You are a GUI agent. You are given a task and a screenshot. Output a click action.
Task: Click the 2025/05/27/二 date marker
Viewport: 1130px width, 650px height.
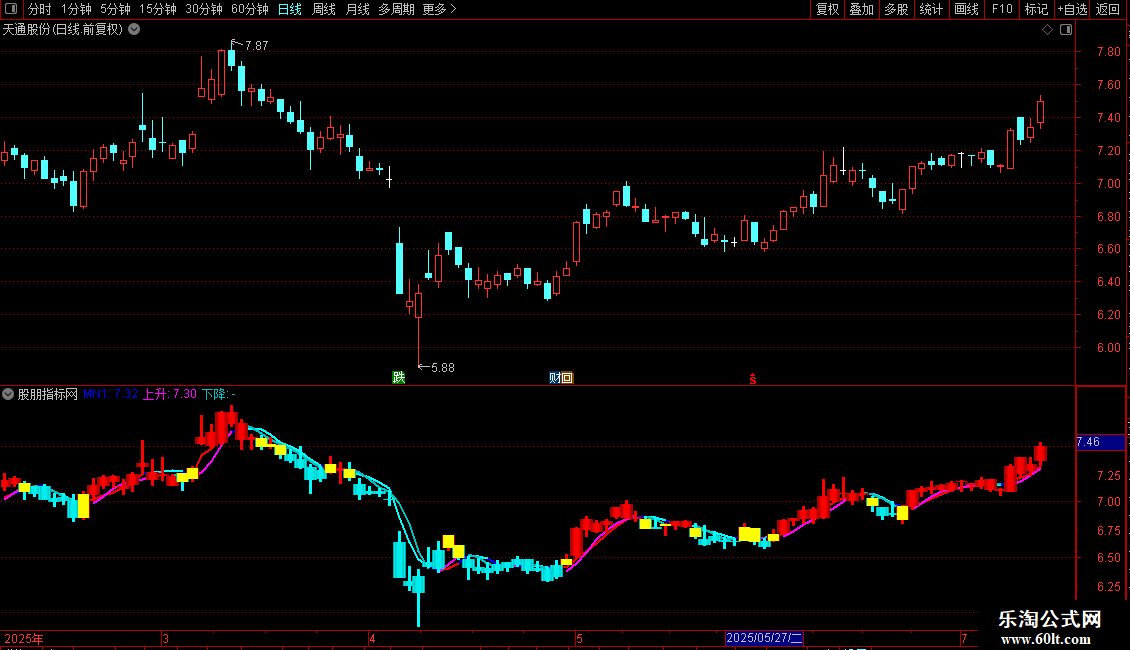tap(764, 638)
